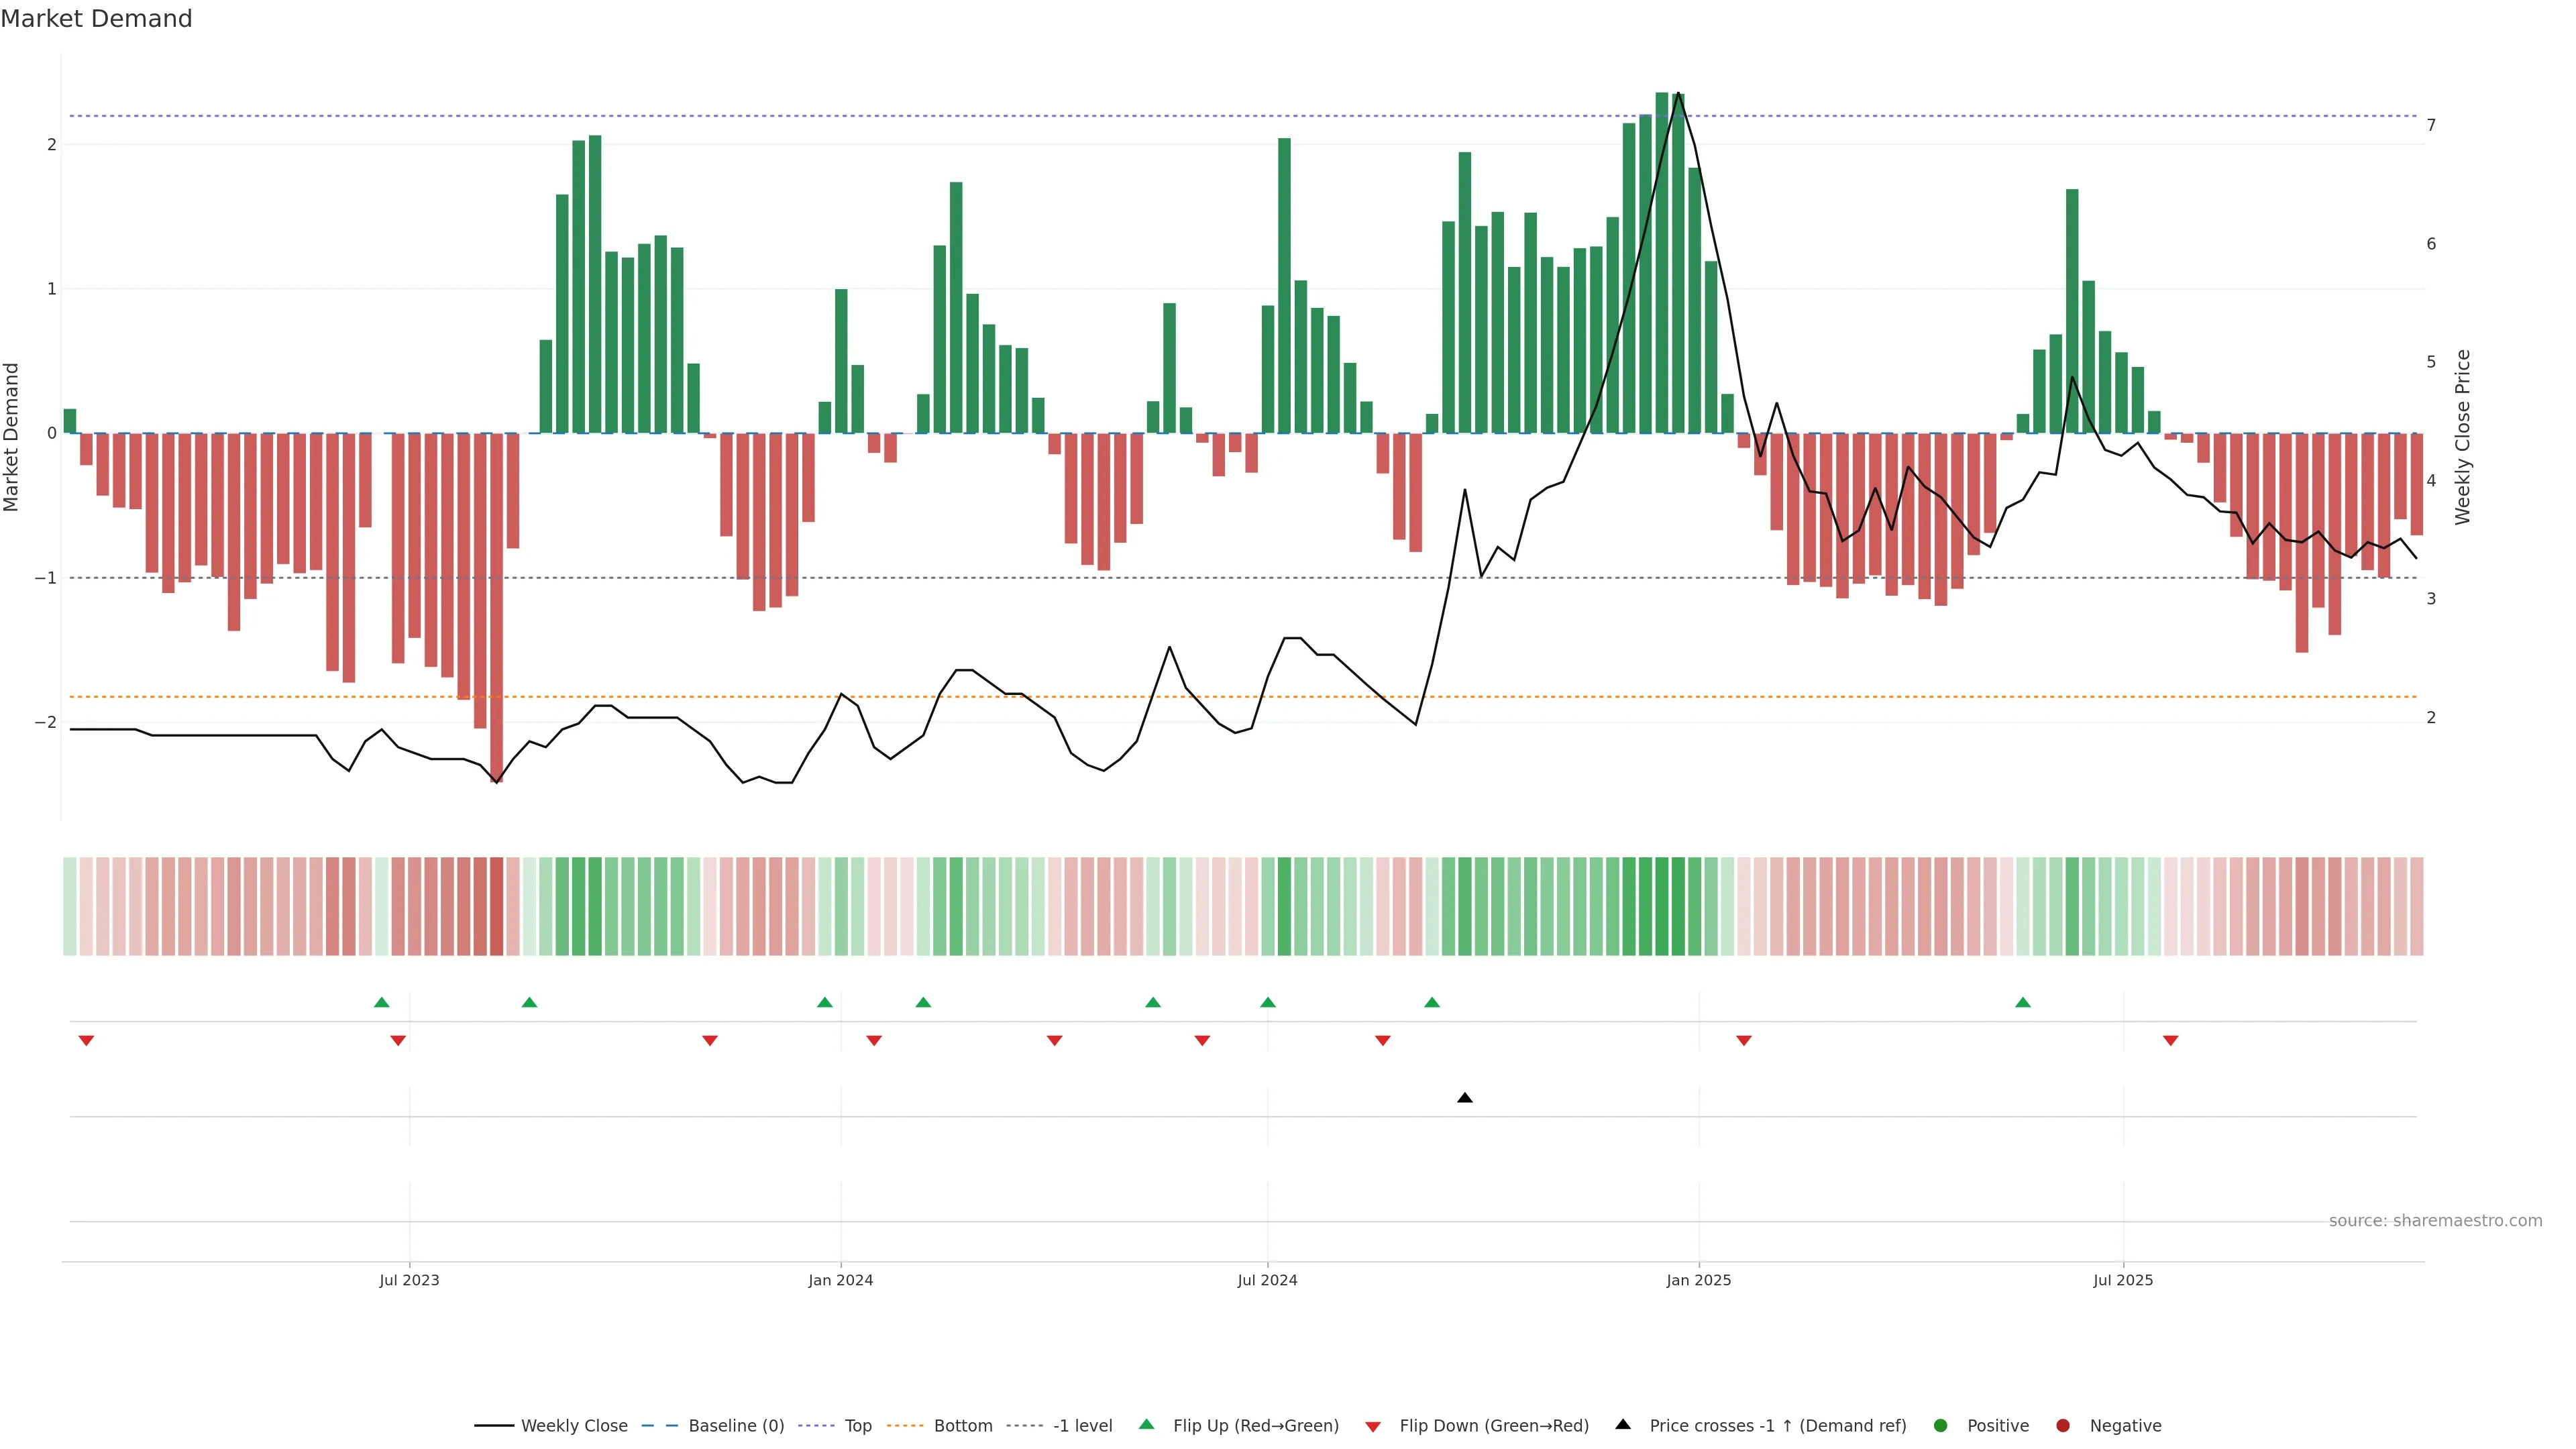
Task: Click the Price crosses -1 legend triangle
Action: click(1623, 1424)
